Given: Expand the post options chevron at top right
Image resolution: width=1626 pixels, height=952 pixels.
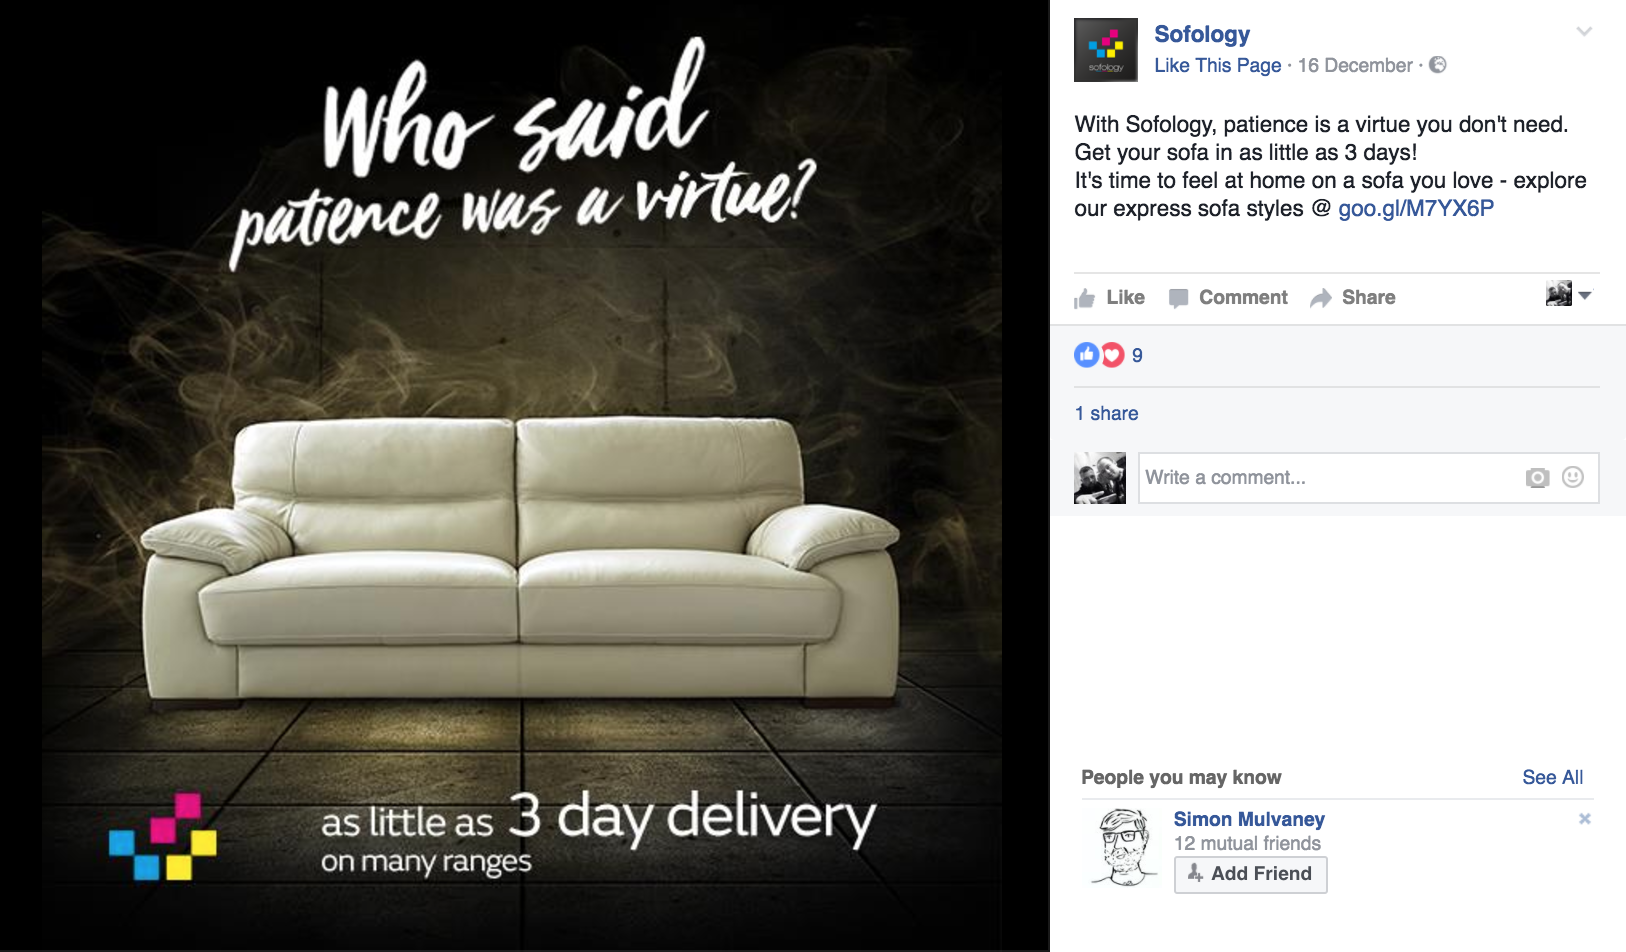Looking at the screenshot, I should coord(1584,32).
